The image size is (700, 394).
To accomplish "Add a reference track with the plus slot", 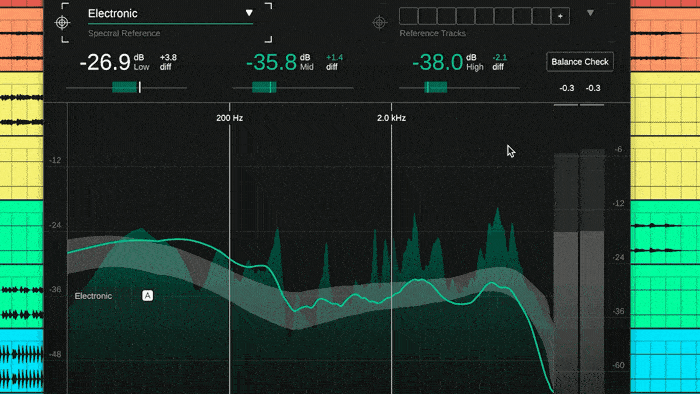I will click(560, 16).
